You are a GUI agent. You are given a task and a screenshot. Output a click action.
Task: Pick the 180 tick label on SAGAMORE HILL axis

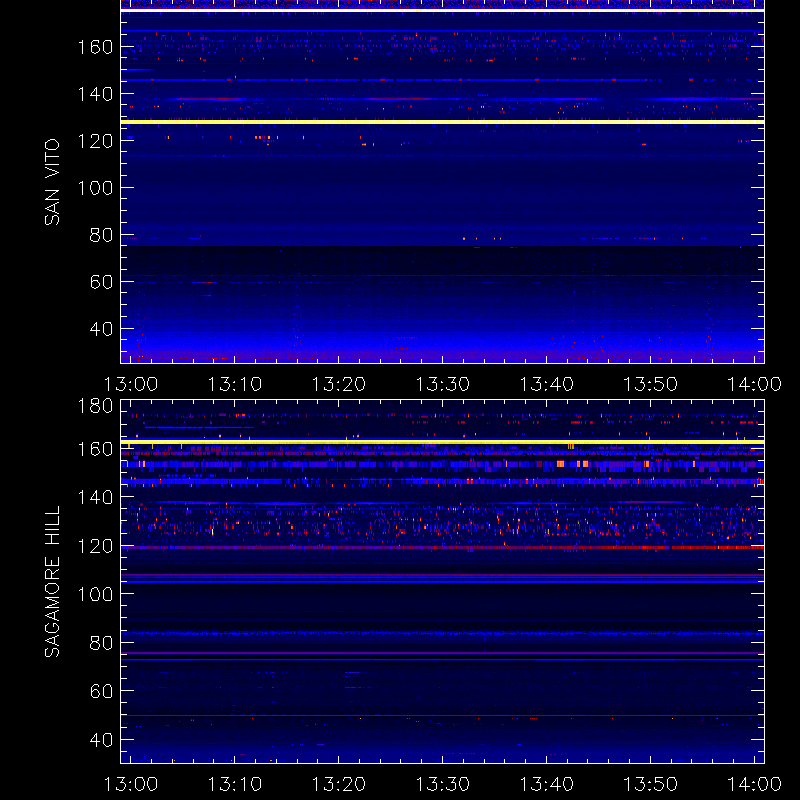click(95, 406)
